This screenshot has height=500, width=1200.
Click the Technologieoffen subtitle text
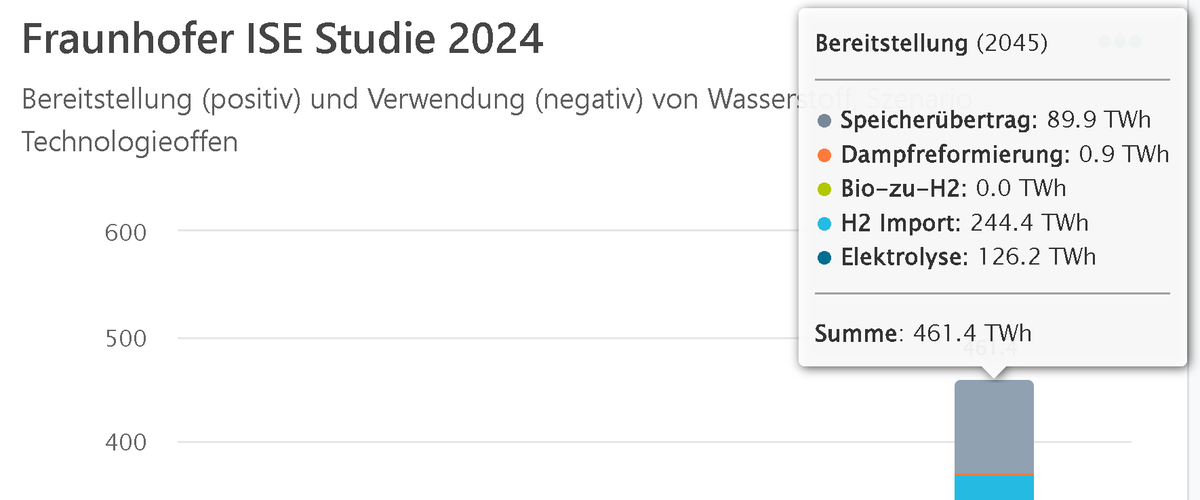[129, 141]
